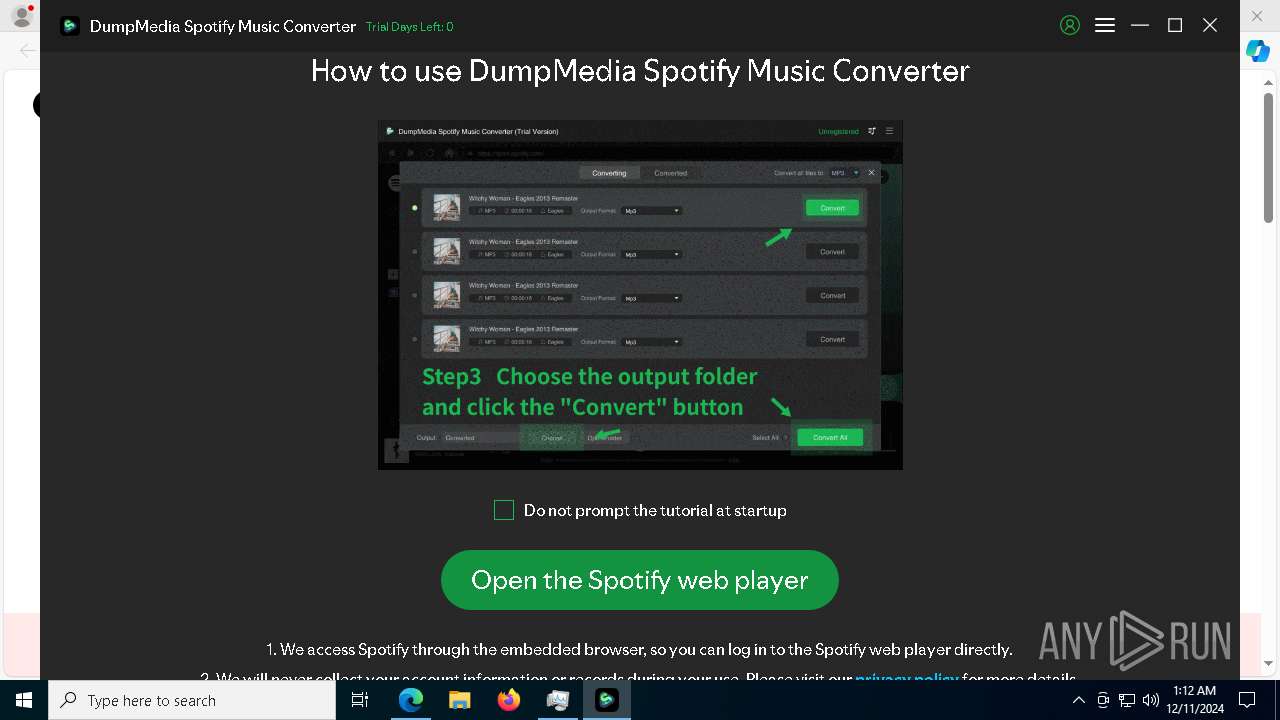
Task: Open Task View on the taskbar
Action: click(x=360, y=700)
